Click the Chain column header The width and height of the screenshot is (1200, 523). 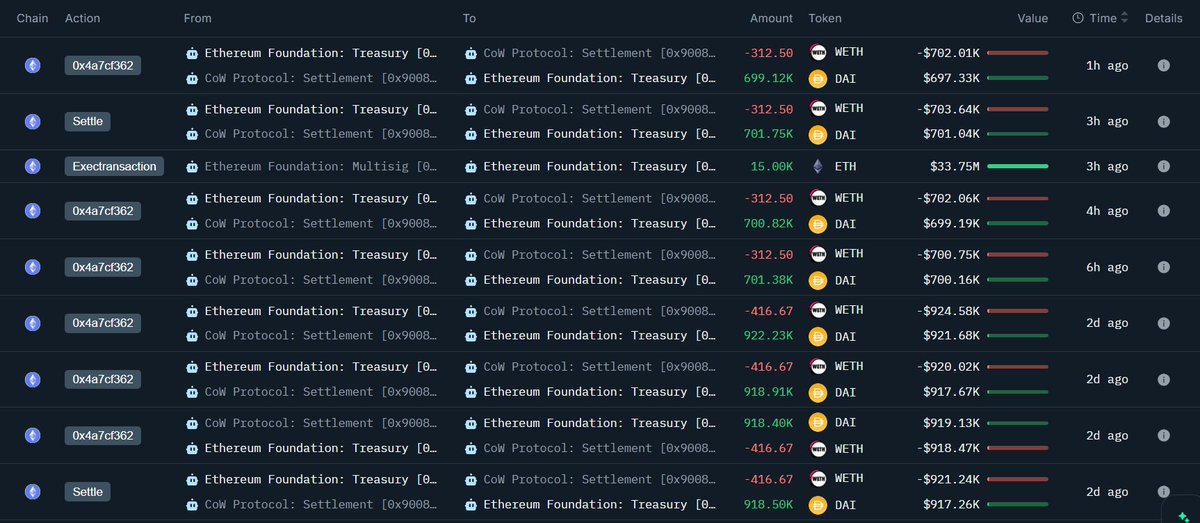point(33,18)
